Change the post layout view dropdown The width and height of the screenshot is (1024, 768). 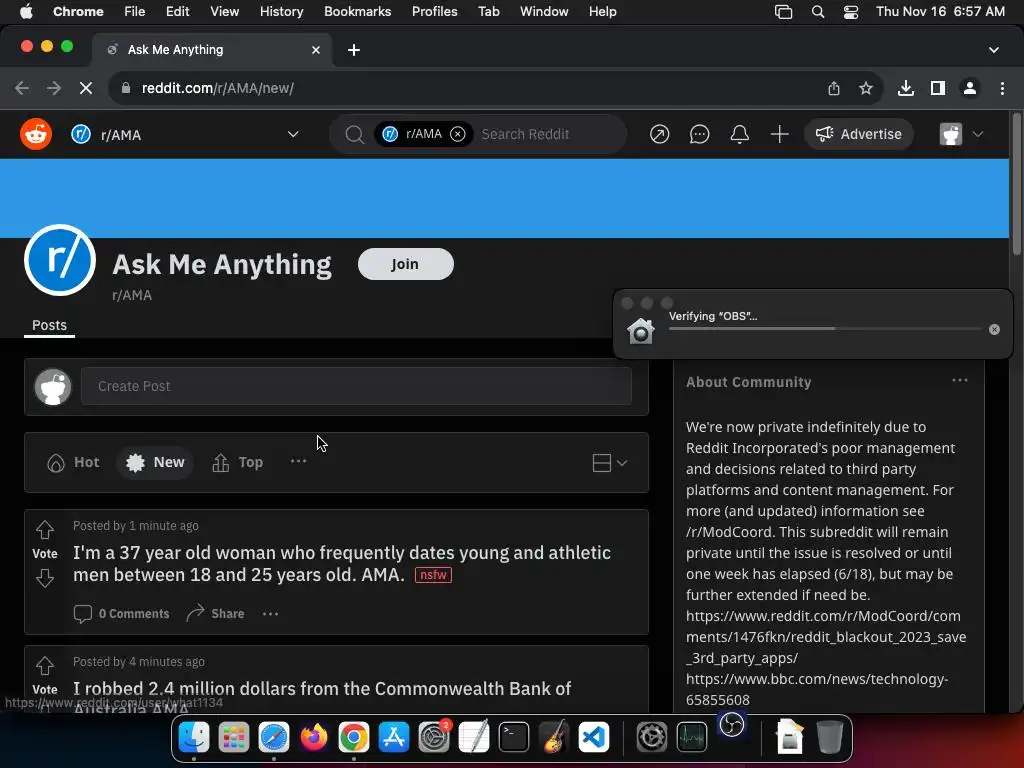tap(610, 463)
